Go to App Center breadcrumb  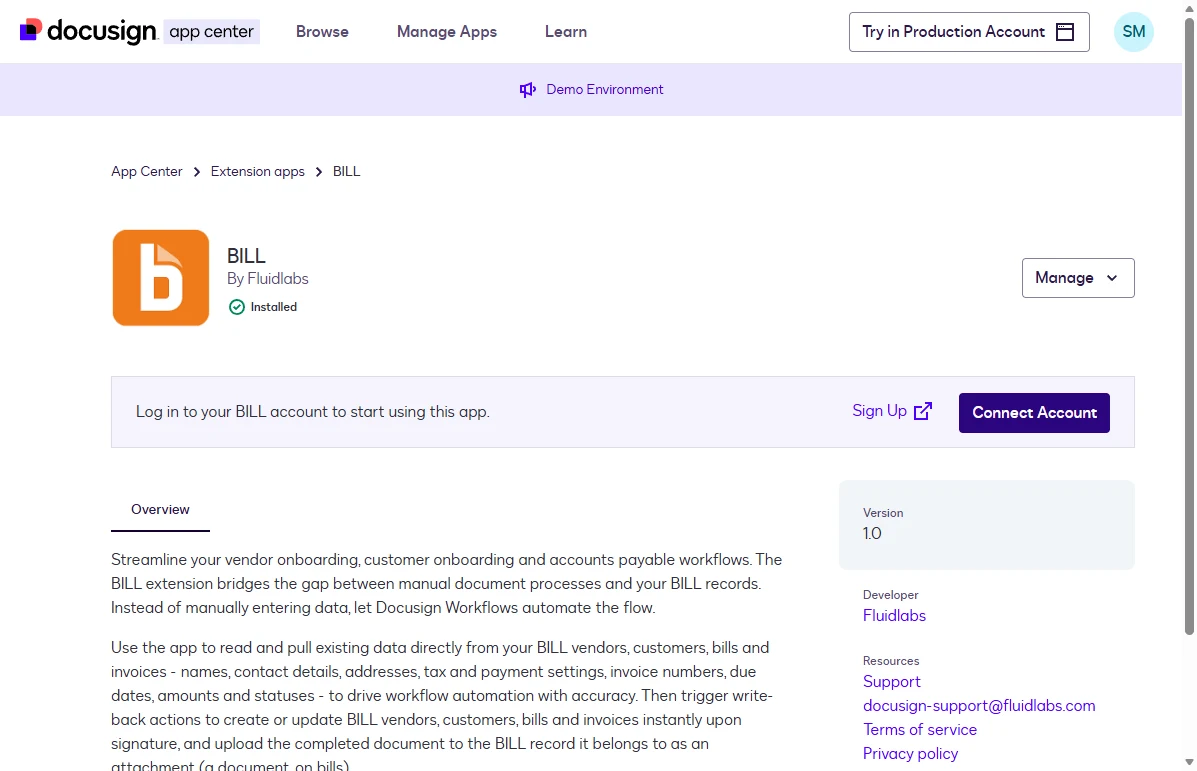click(147, 172)
